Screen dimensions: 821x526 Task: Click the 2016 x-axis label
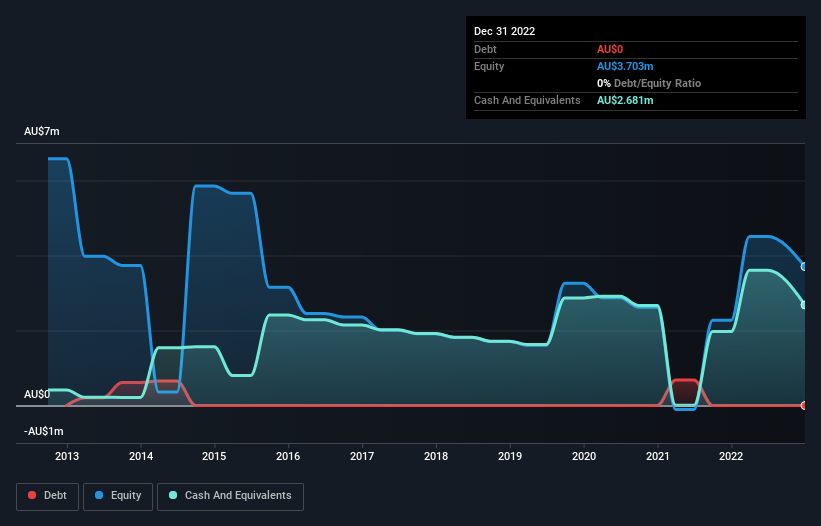(x=288, y=456)
